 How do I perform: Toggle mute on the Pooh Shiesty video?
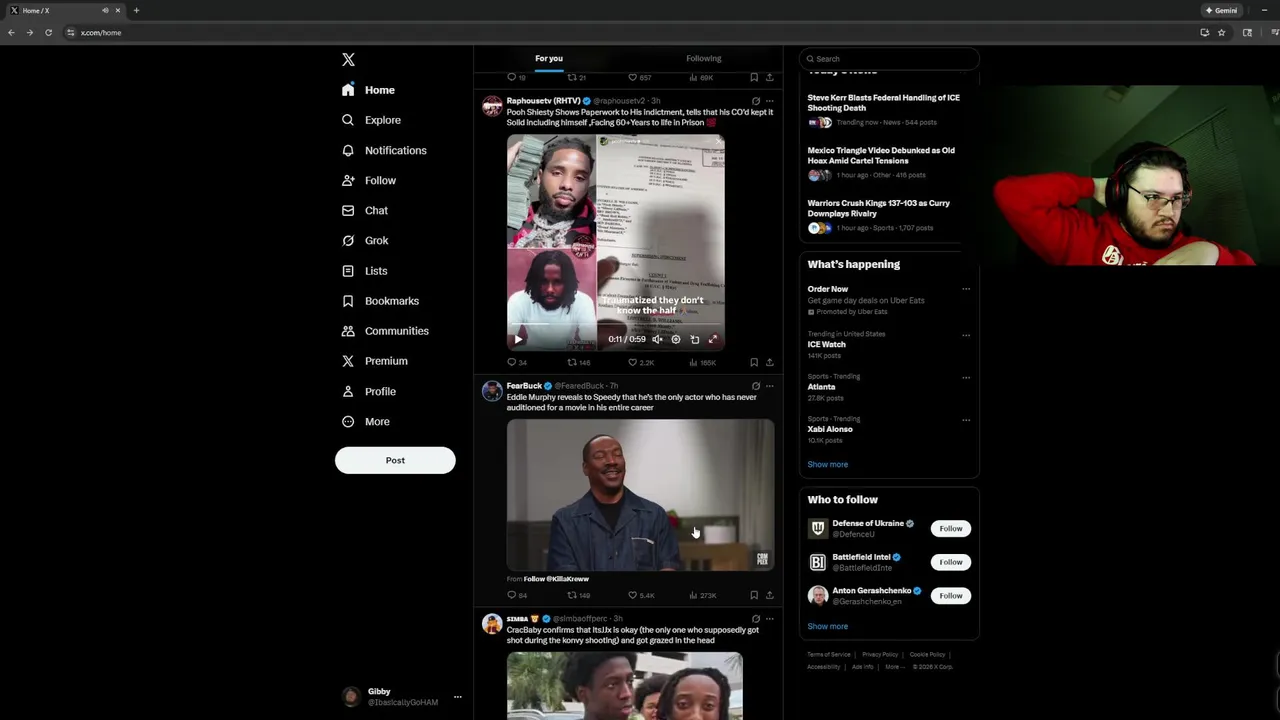point(657,339)
